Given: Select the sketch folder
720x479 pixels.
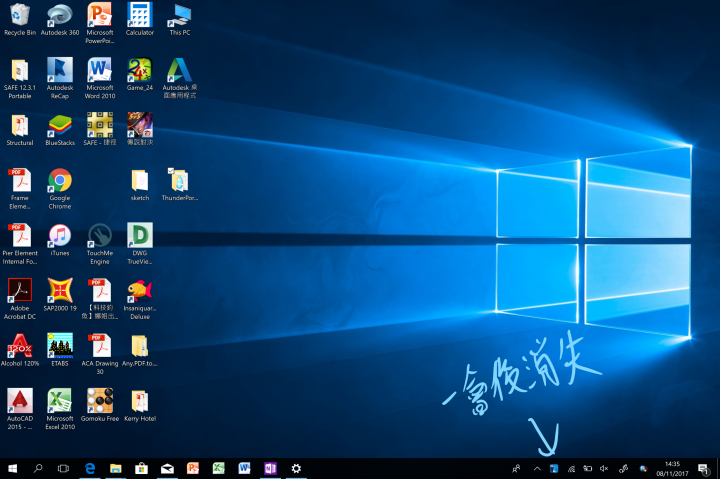Looking at the screenshot, I should (140, 185).
